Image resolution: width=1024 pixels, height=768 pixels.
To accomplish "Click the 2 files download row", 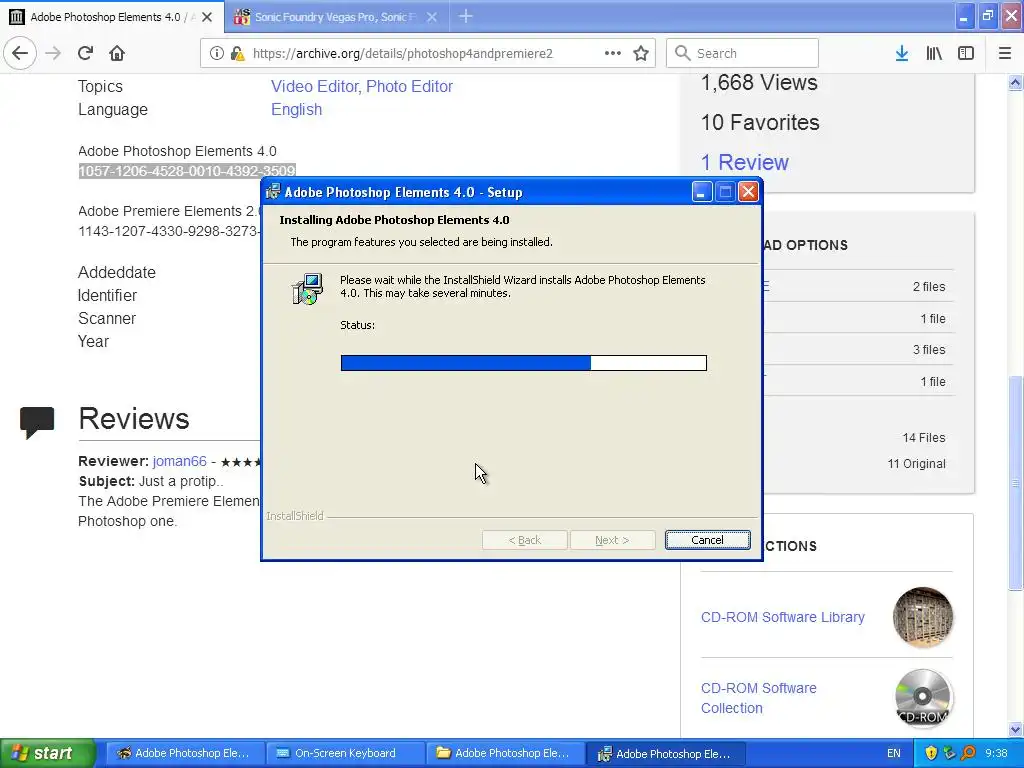I will (858, 286).
